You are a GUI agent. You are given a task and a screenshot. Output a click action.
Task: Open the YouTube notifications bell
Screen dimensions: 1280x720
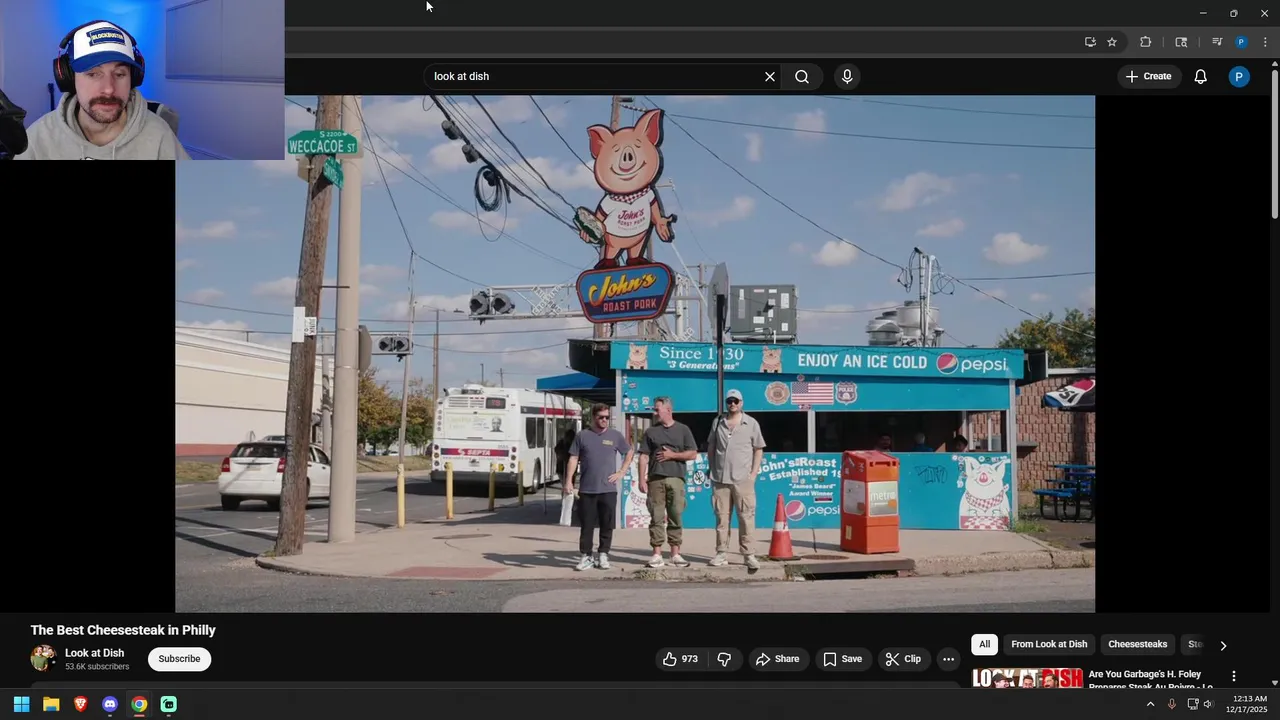tap(1201, 77)
